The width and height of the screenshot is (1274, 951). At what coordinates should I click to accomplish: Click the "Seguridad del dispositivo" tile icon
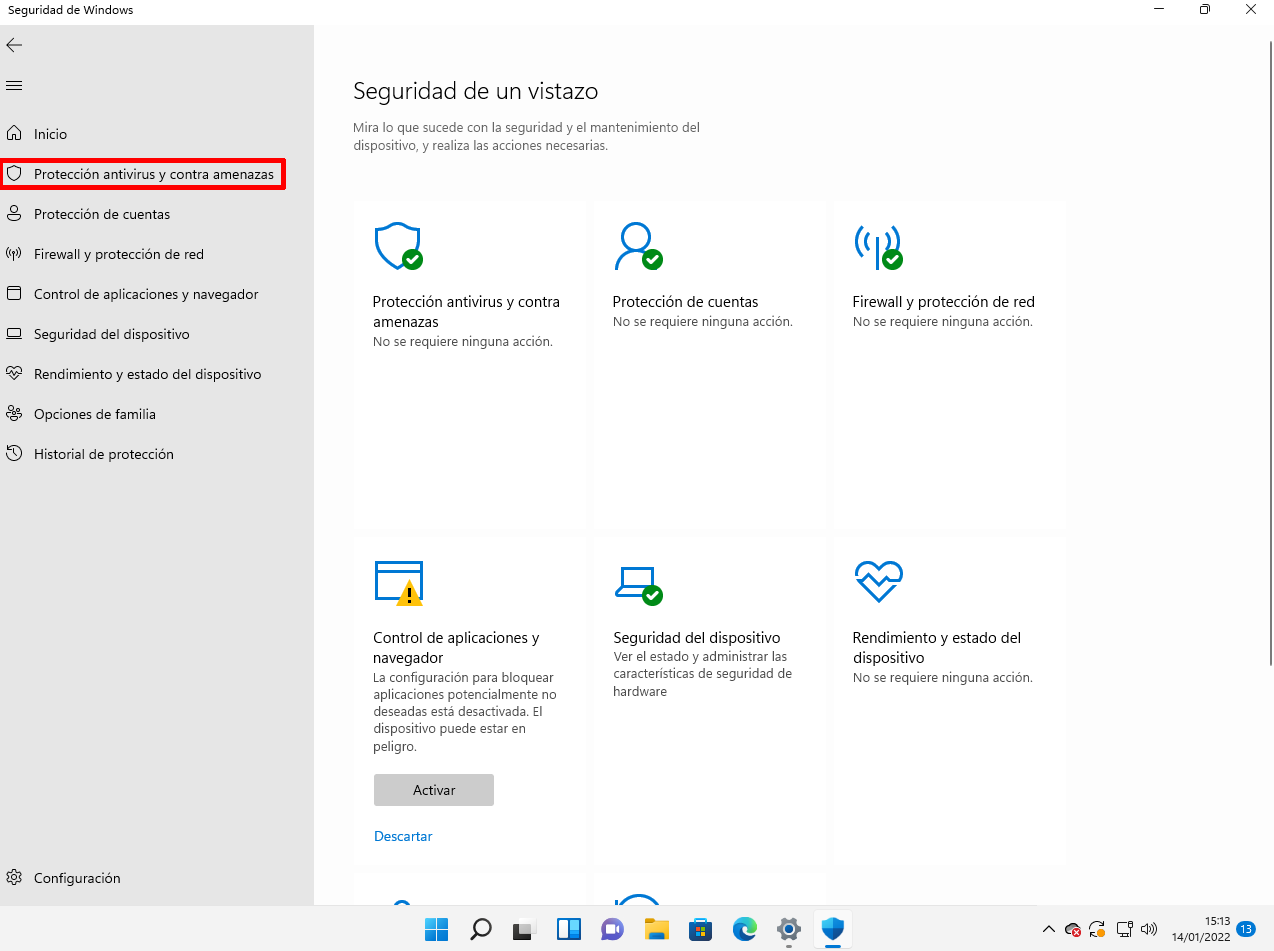click(x=637, y=583)
